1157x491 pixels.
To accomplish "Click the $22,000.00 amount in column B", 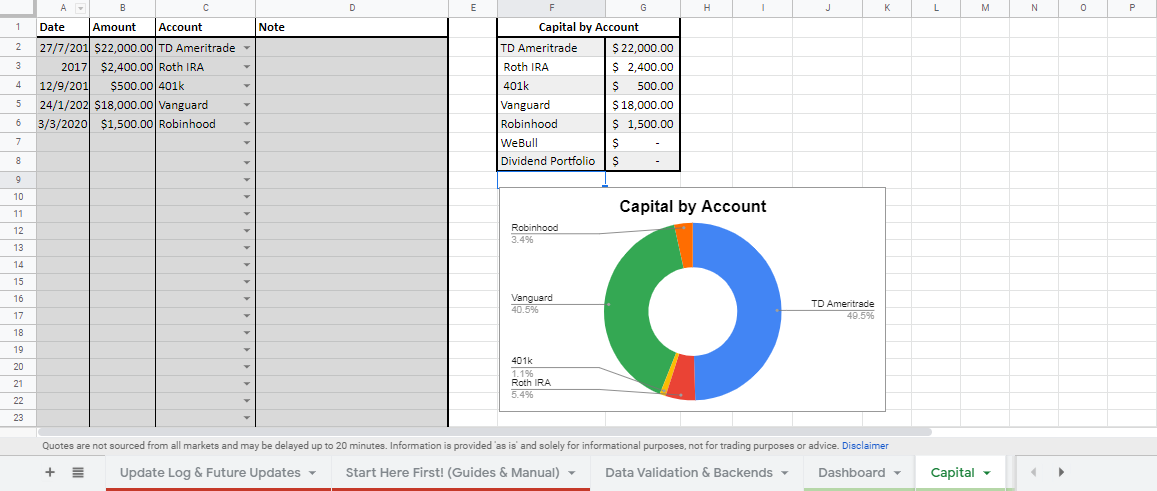I will [122, 48].
